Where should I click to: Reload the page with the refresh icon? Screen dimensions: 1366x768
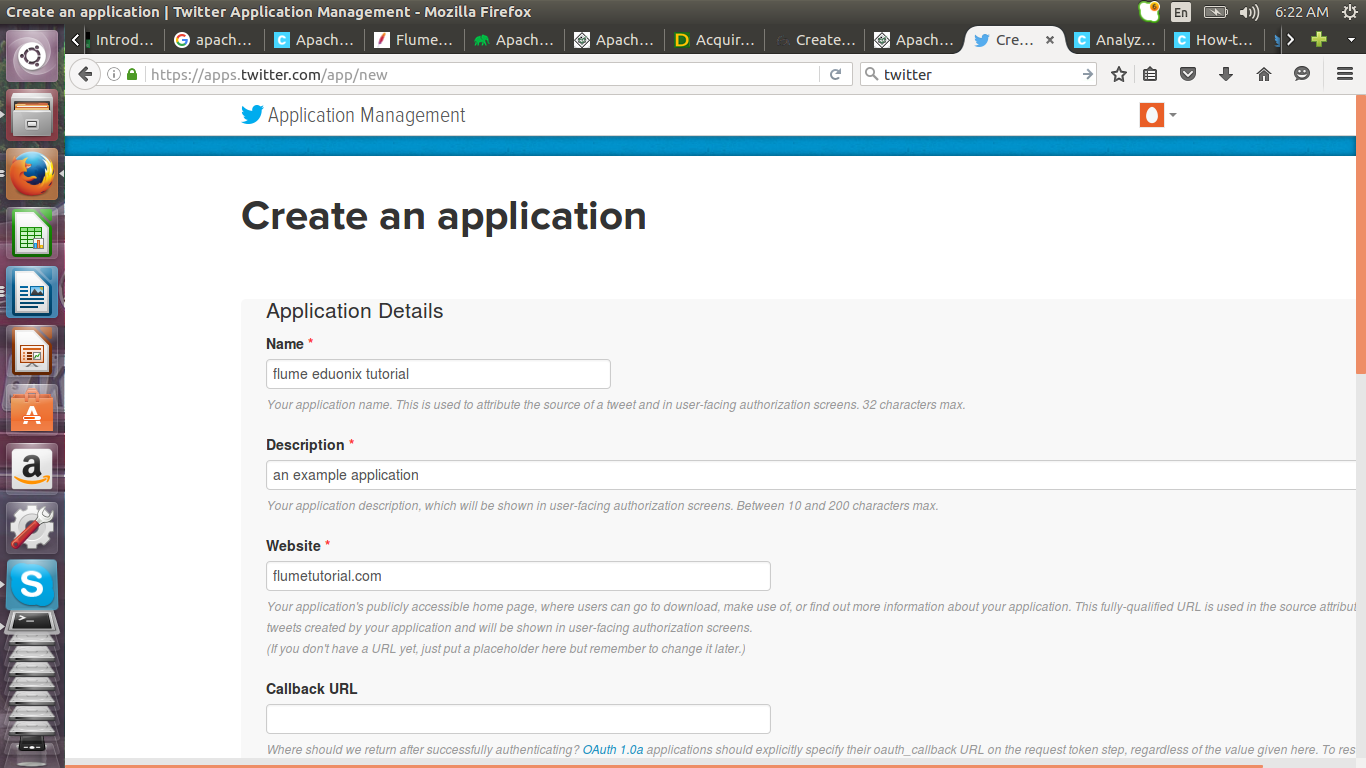[x=835, y=74]
